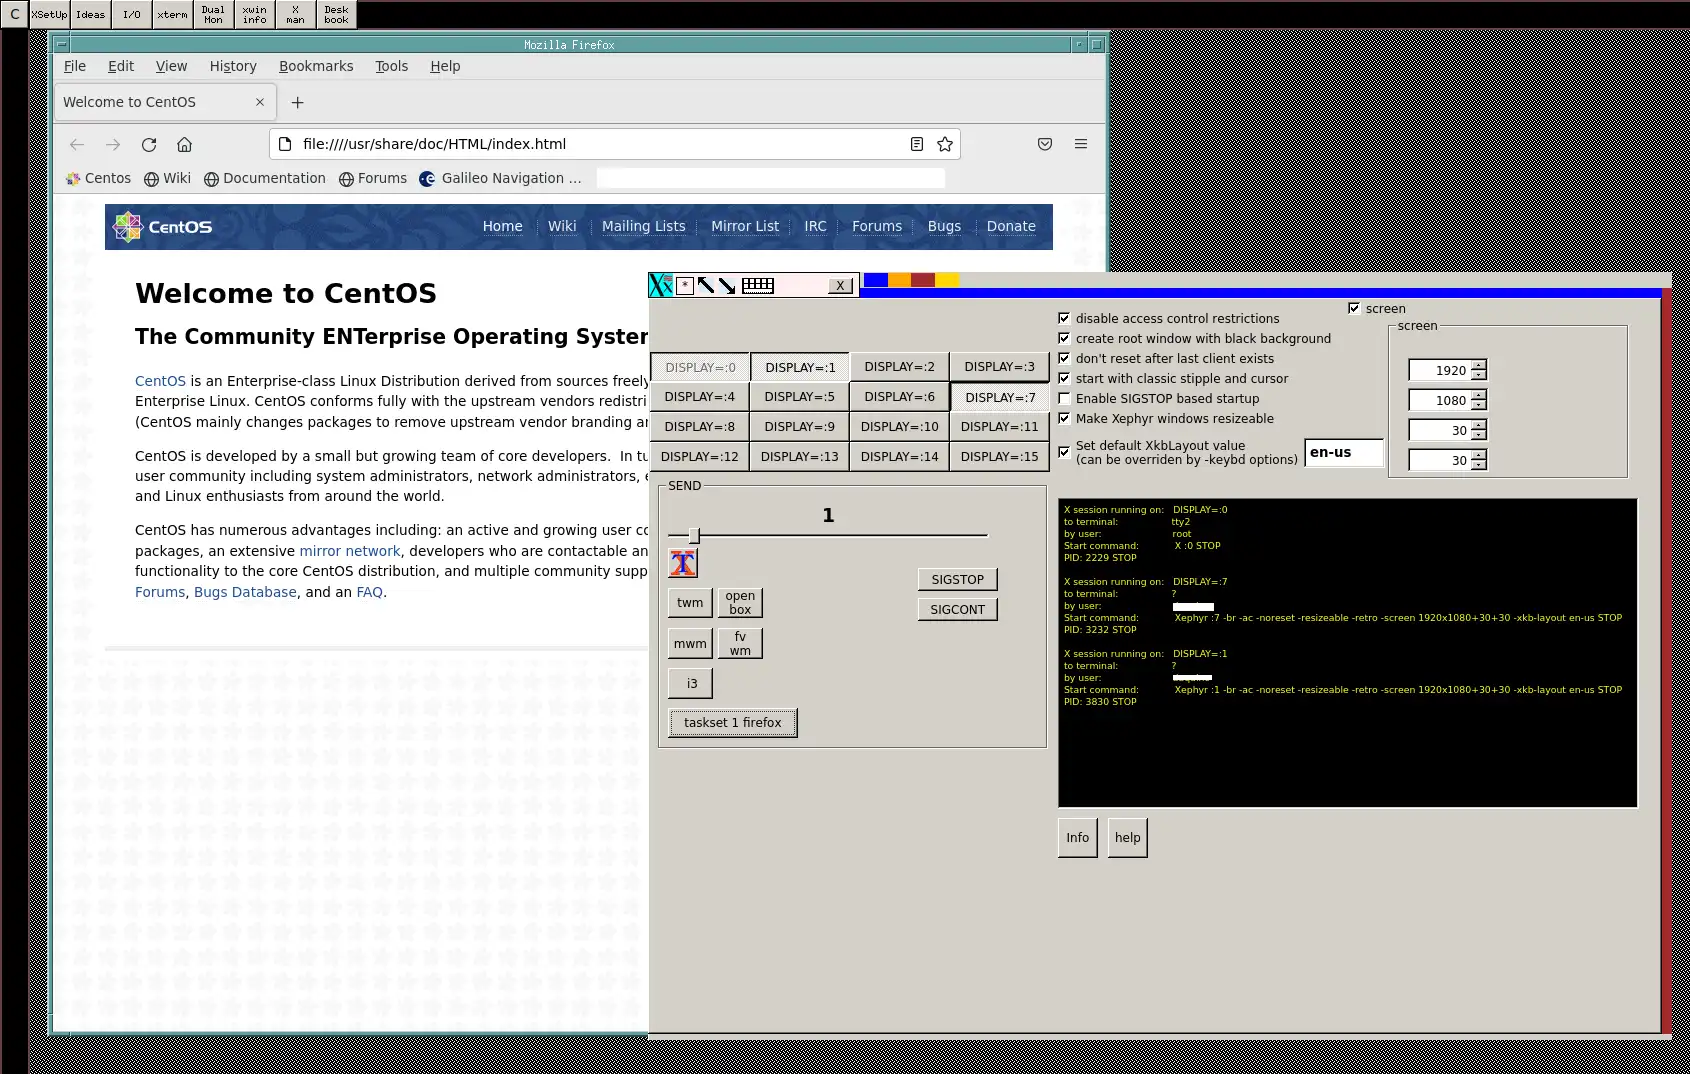Click the en-us XkbLayout input field
This screenshot has width=1690, height=1074.
[1344, 452]
